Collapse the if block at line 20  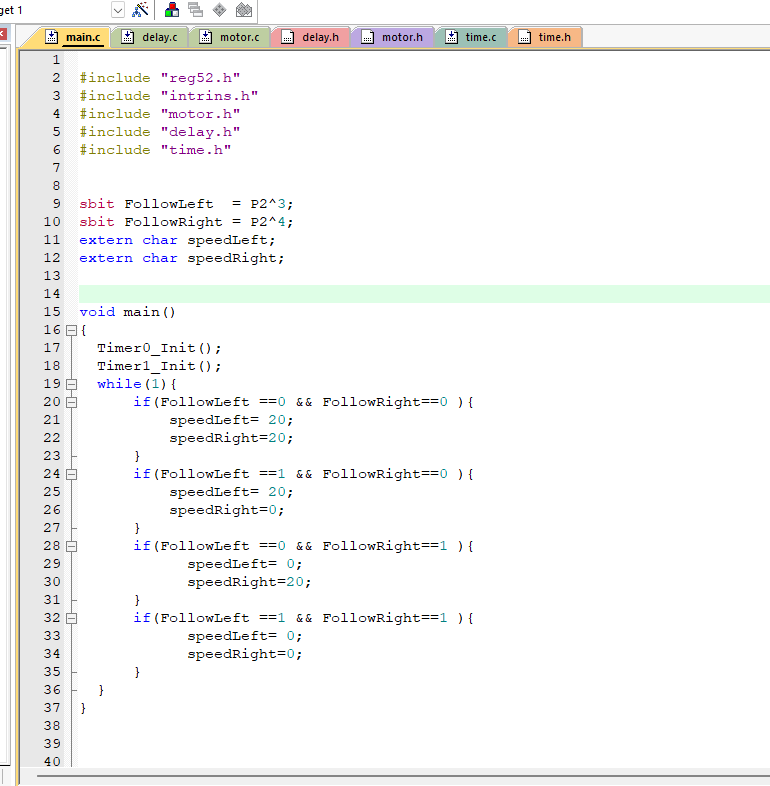click(72, 402)
